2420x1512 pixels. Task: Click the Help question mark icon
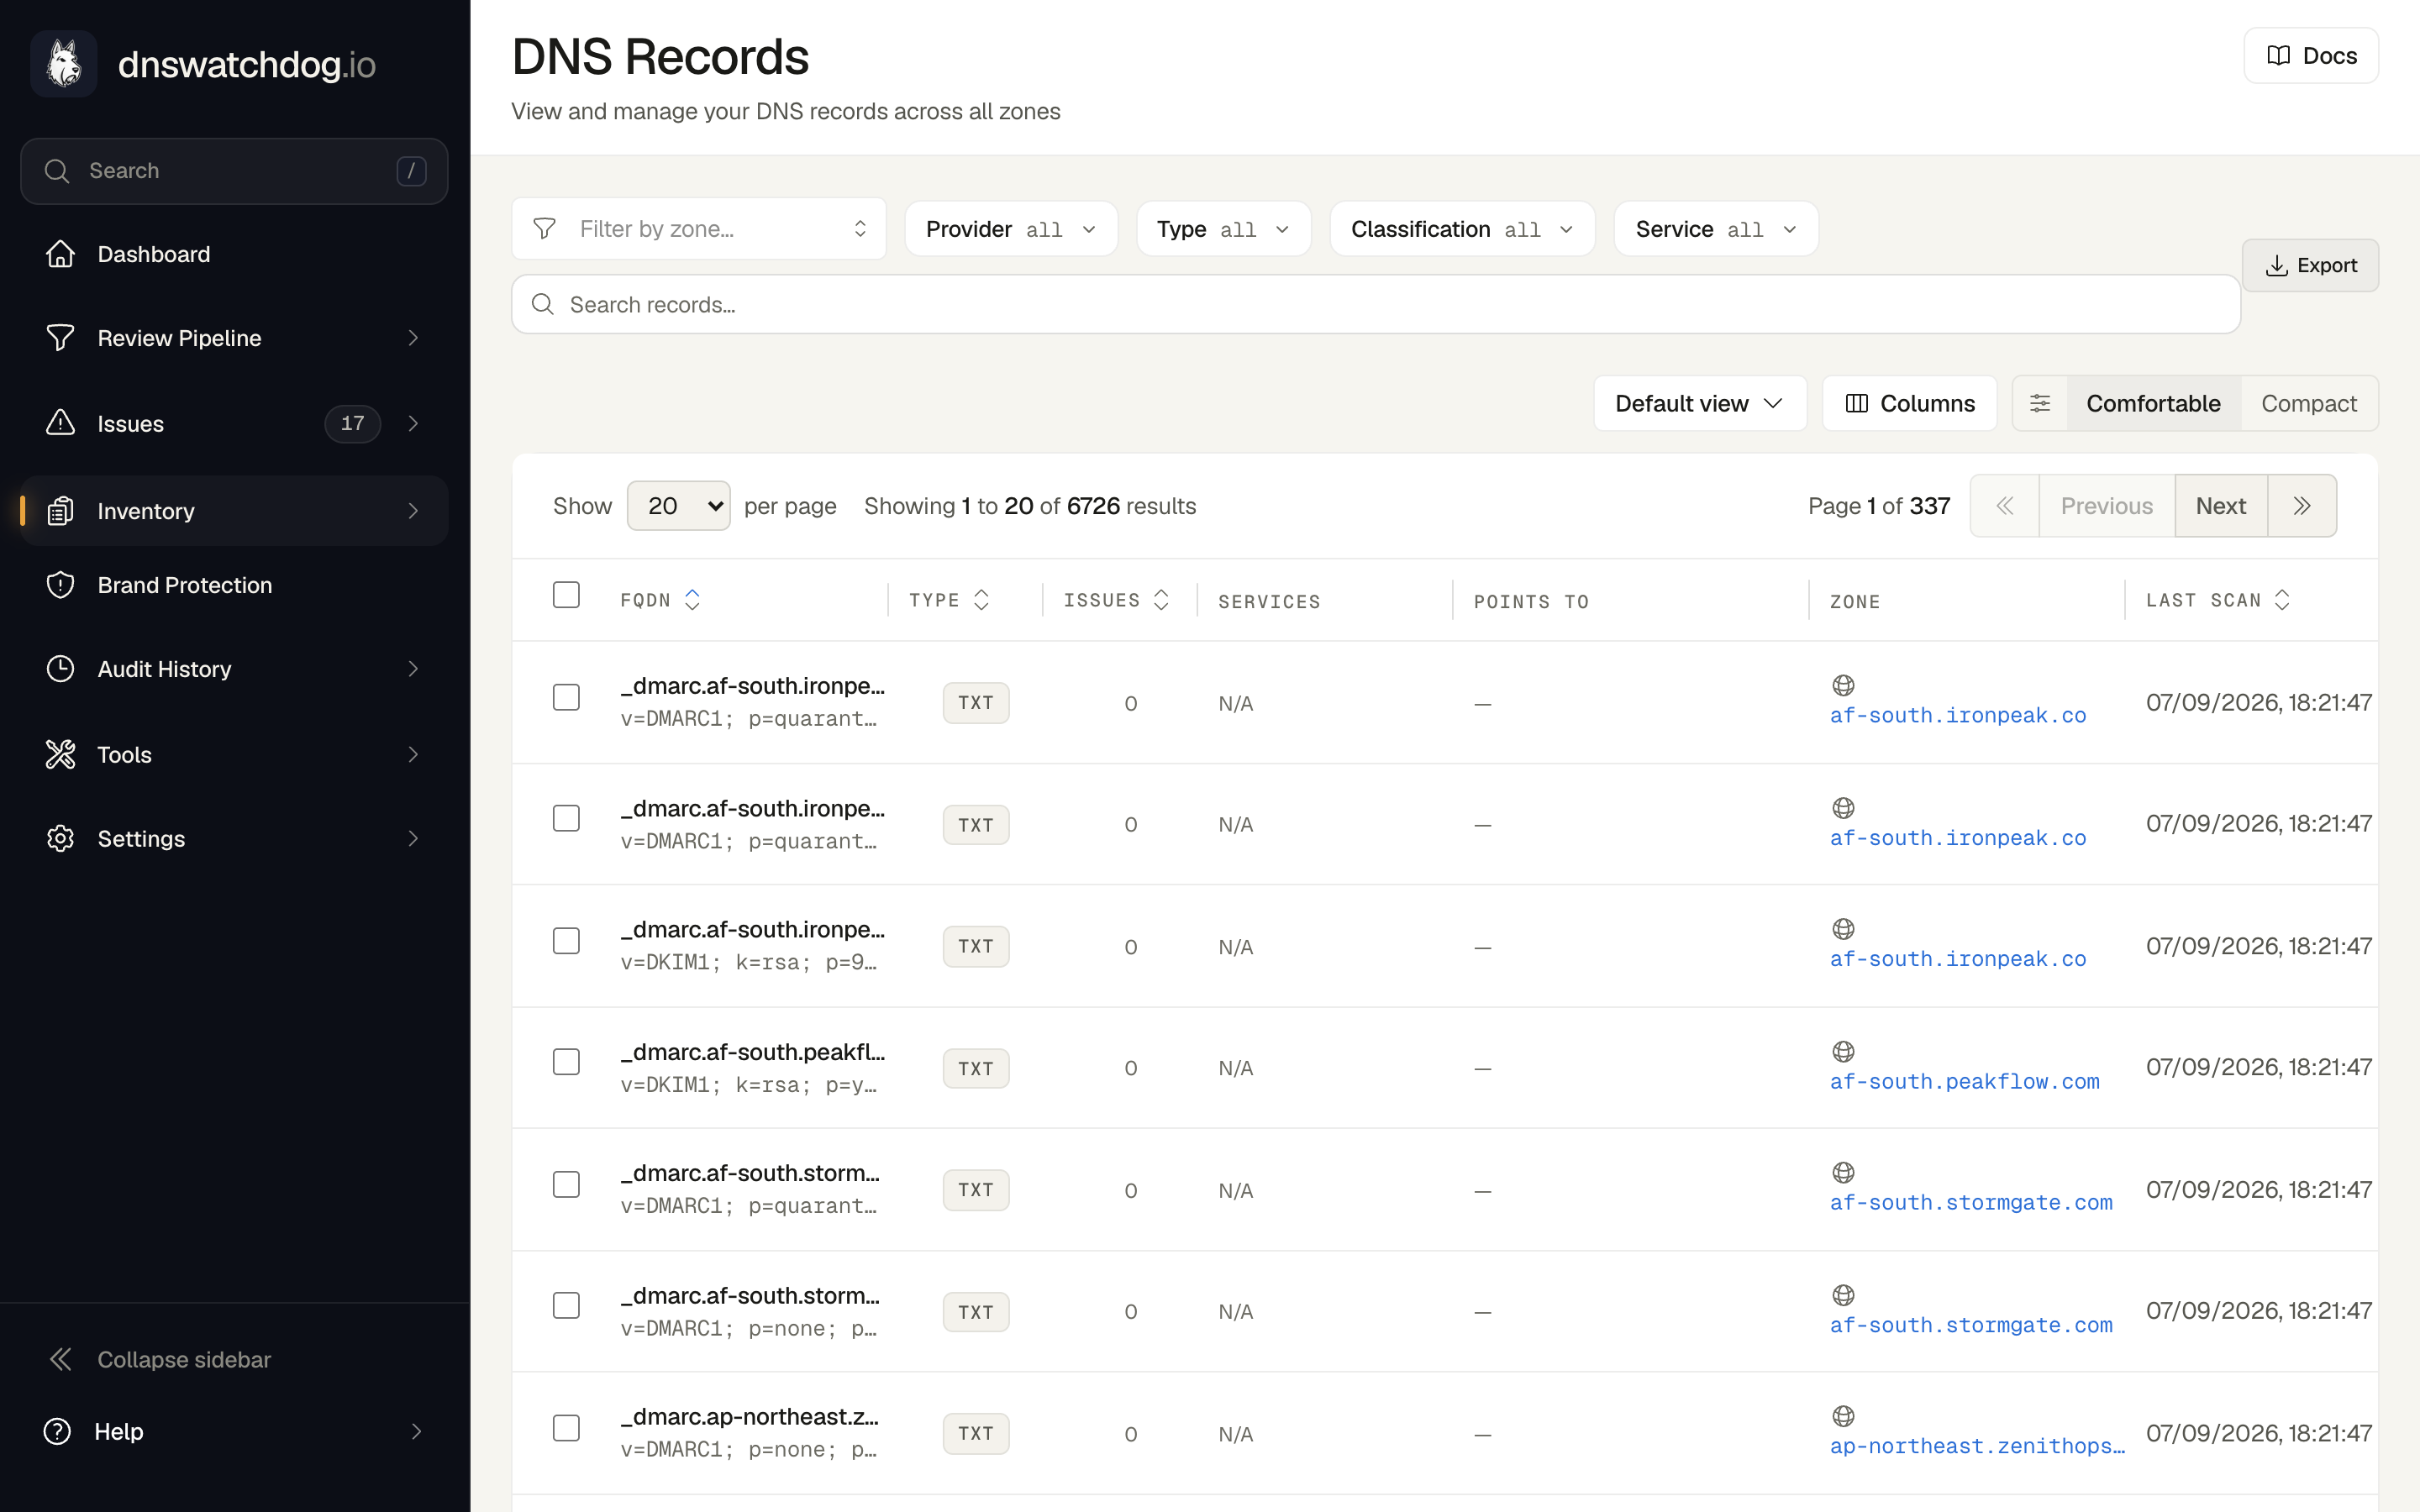pyautogui.click(x=57, y=1431)
